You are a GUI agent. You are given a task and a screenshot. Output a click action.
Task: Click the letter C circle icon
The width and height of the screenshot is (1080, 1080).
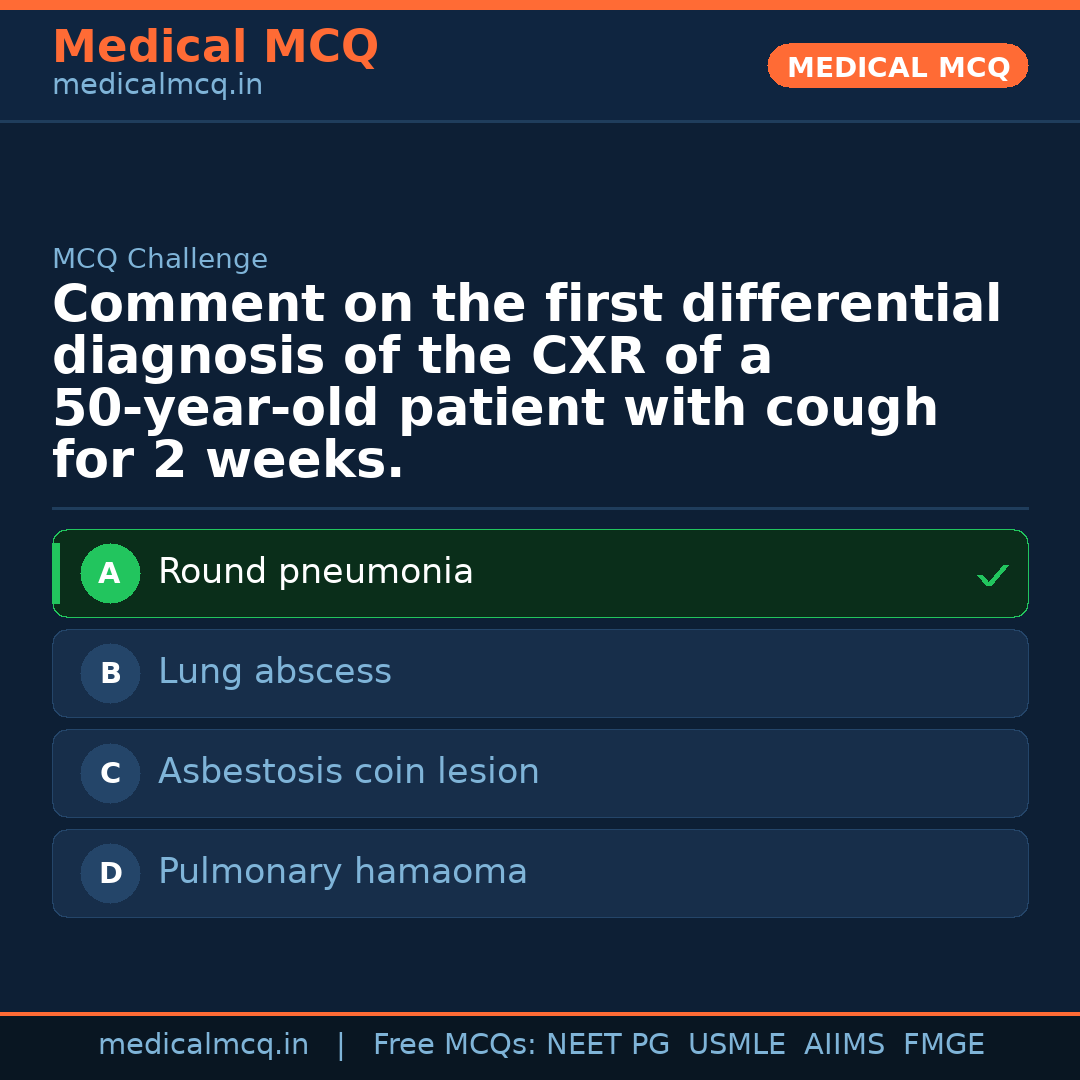click(x=110, y=774)
